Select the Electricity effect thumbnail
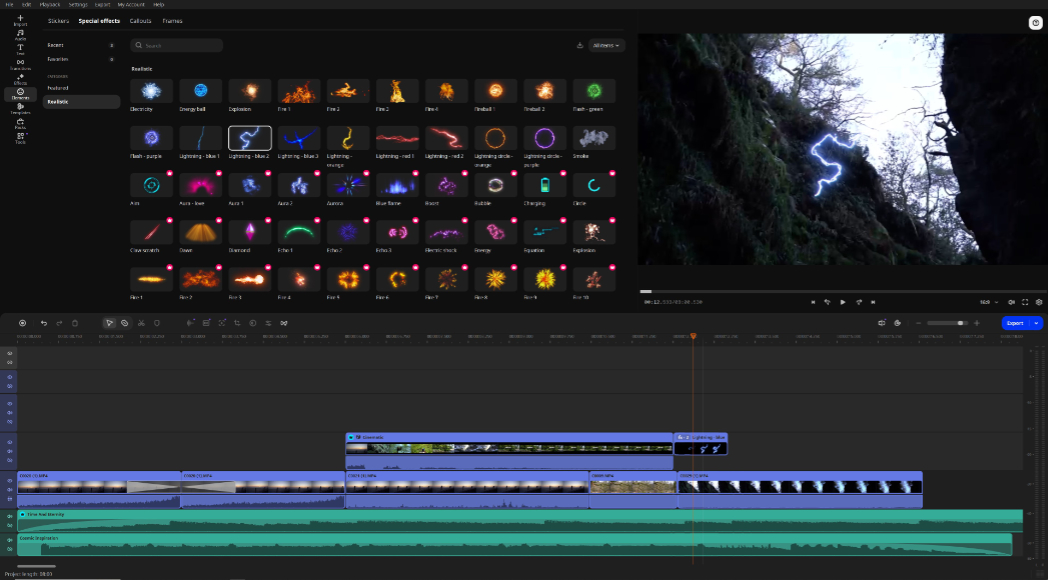 [152, 91]
